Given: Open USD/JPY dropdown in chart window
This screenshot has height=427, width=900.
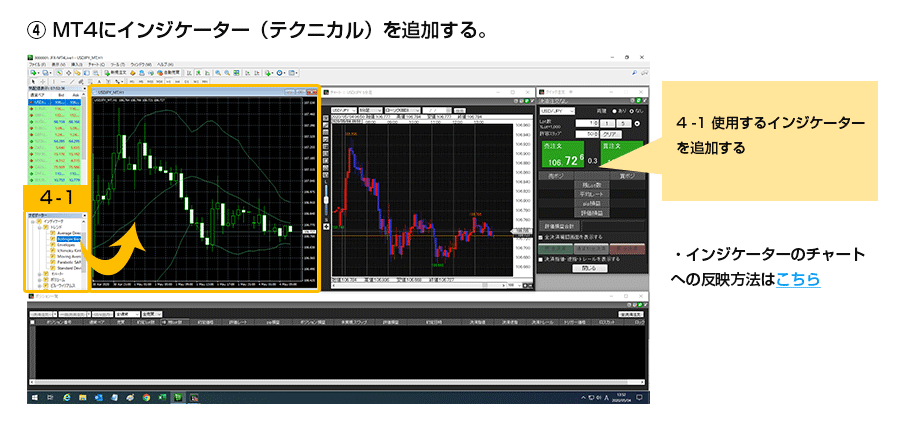Looking at the screenshot, I should click(x=344, y=110).
